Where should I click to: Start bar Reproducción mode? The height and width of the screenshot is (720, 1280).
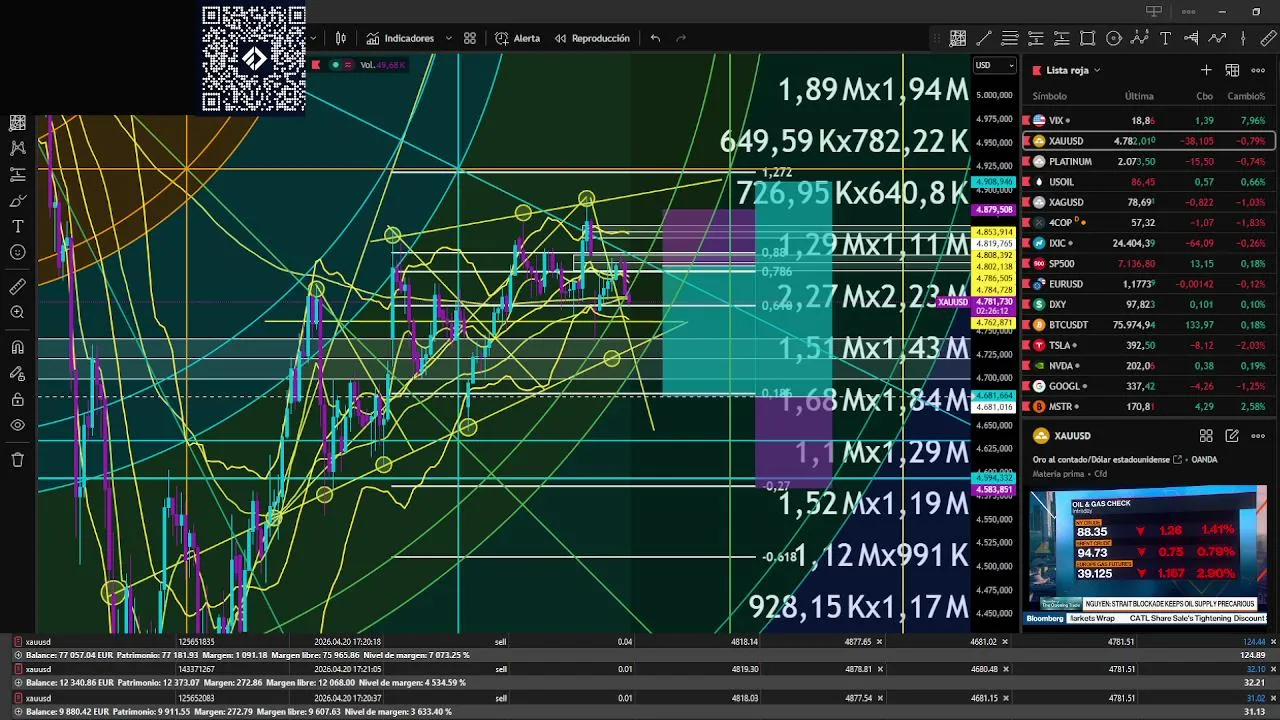coord(592,38)
